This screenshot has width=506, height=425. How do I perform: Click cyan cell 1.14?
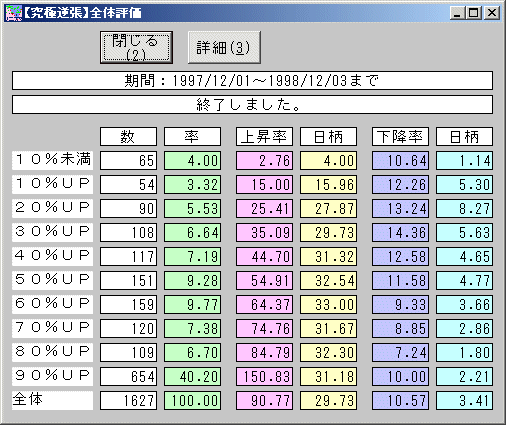pos(464,160)
